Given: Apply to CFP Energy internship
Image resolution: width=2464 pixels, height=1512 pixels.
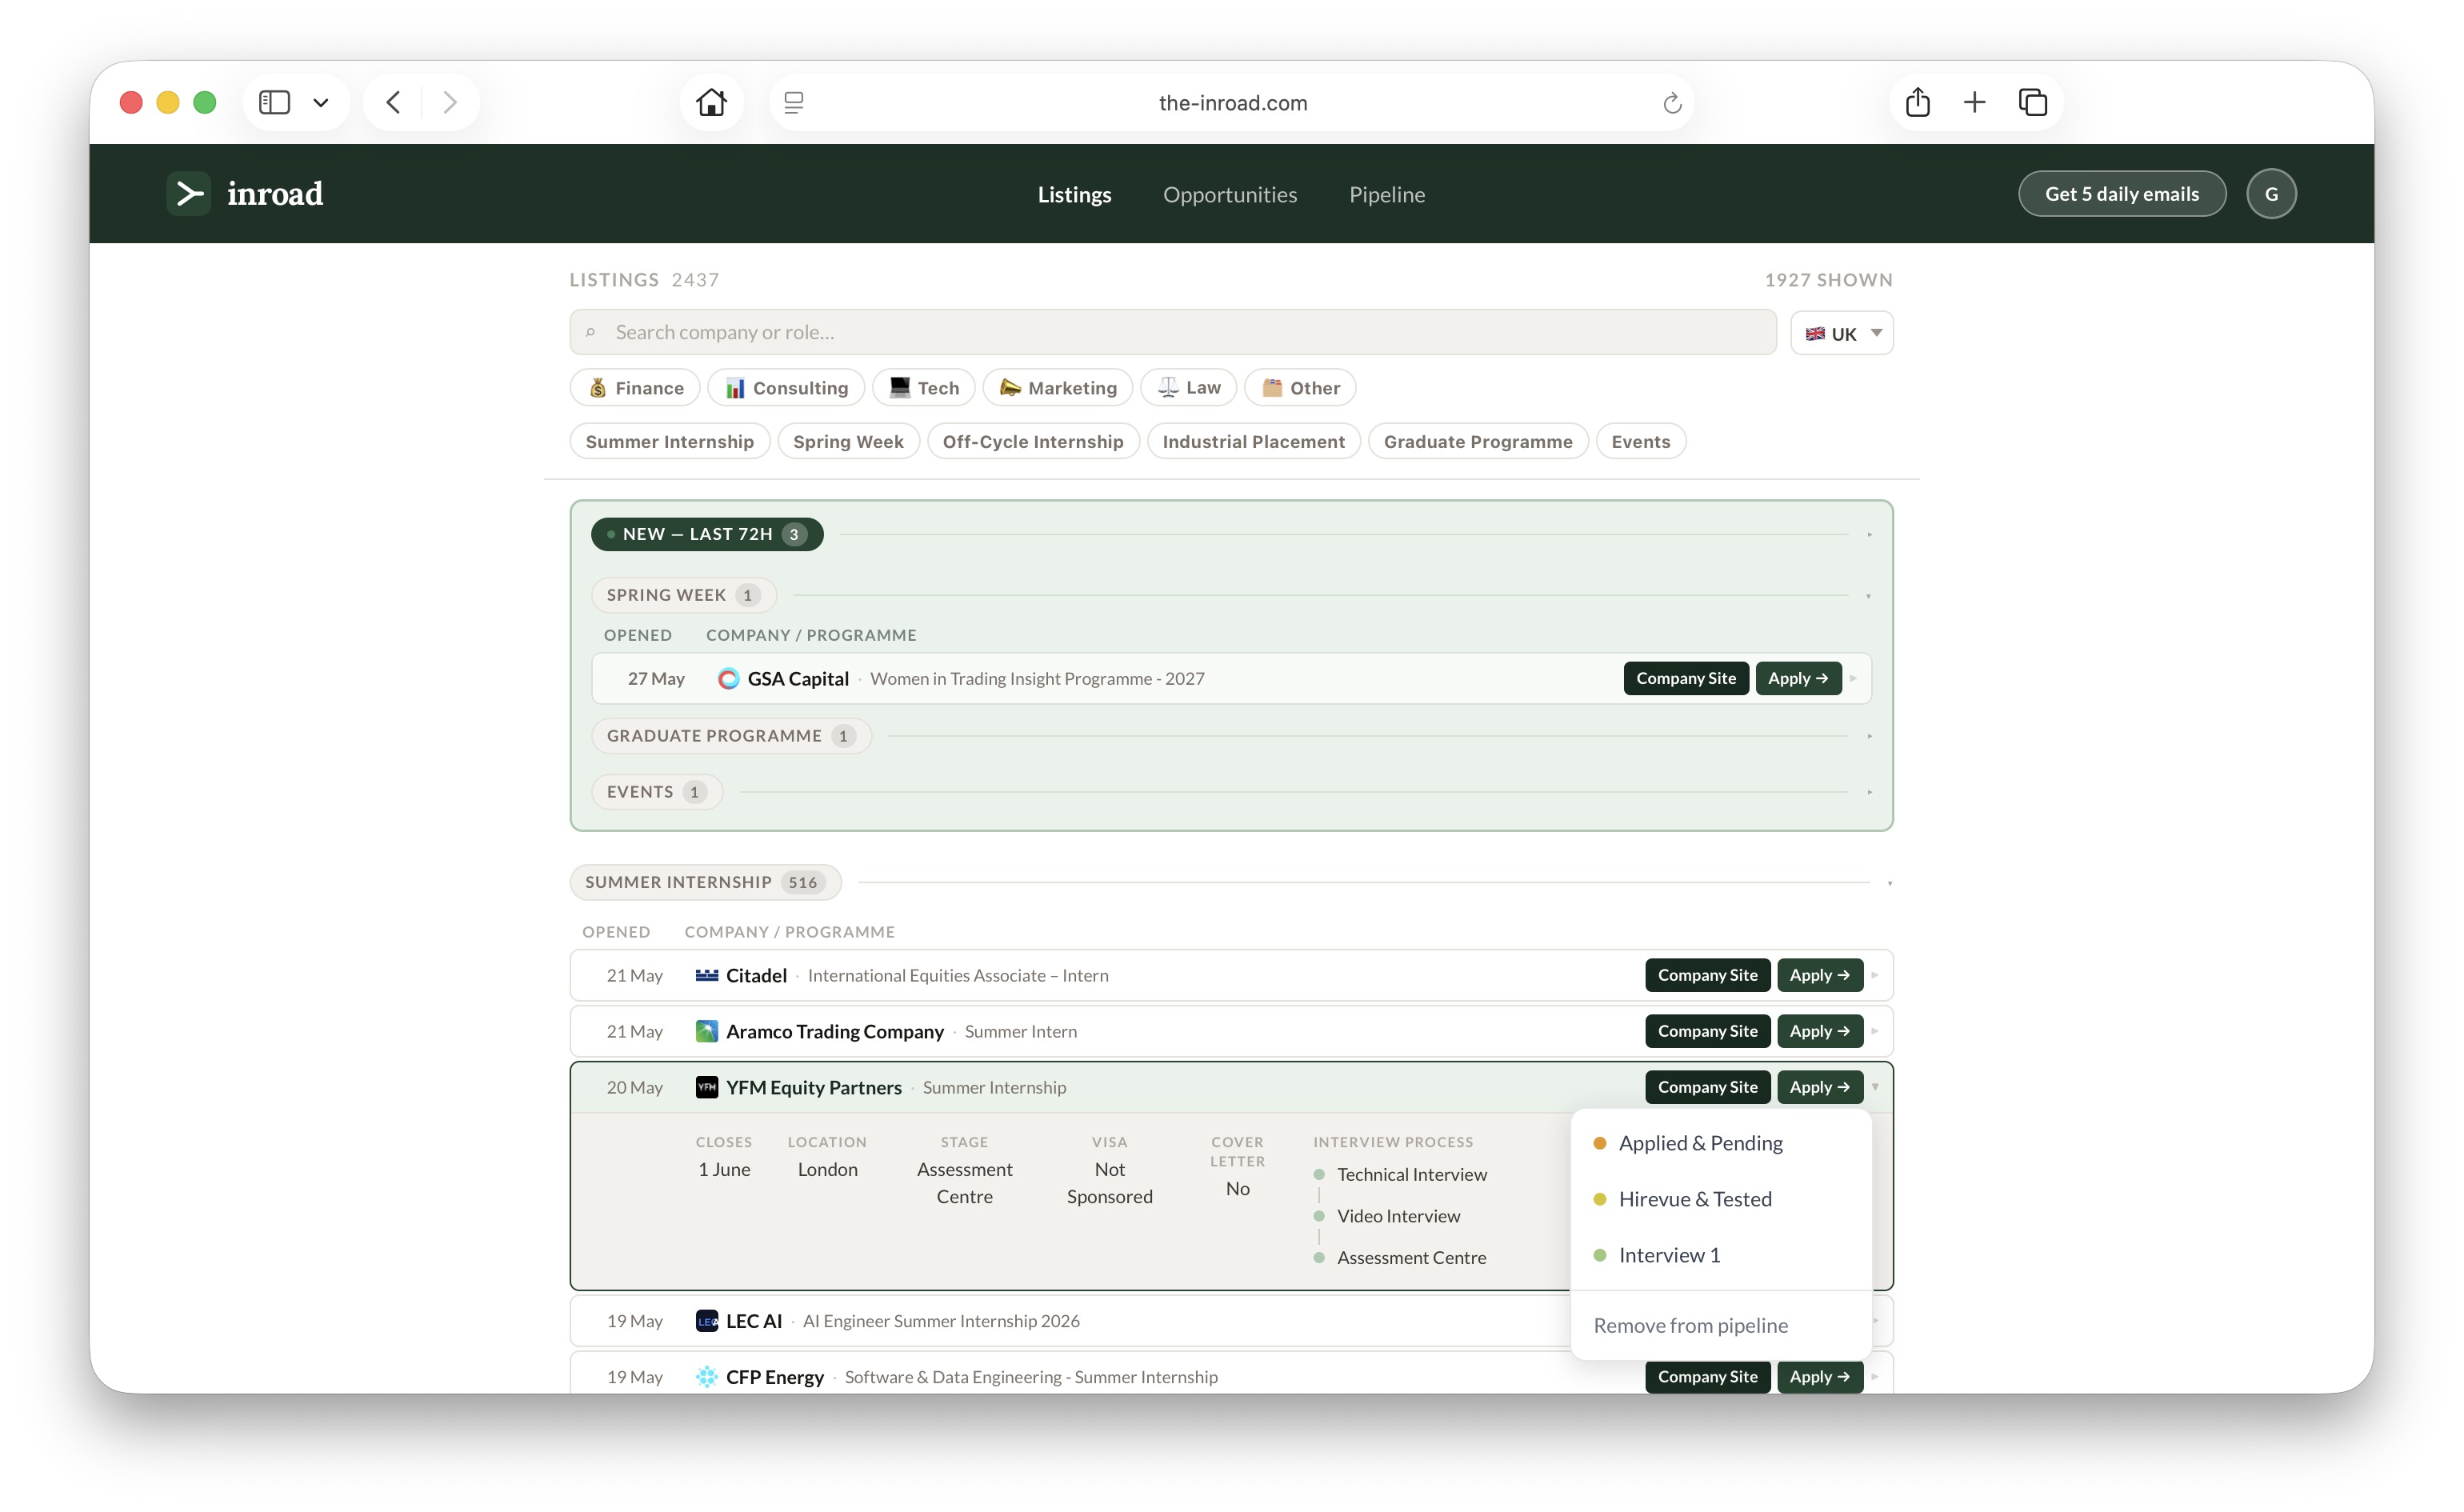Looking at the screenshot, I should point(1820,1377).
